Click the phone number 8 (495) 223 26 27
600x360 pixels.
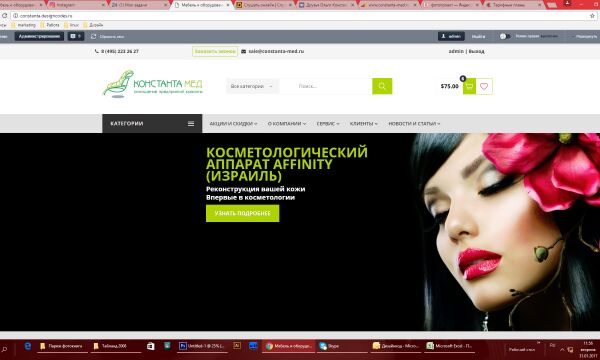(x=120, y=51)
